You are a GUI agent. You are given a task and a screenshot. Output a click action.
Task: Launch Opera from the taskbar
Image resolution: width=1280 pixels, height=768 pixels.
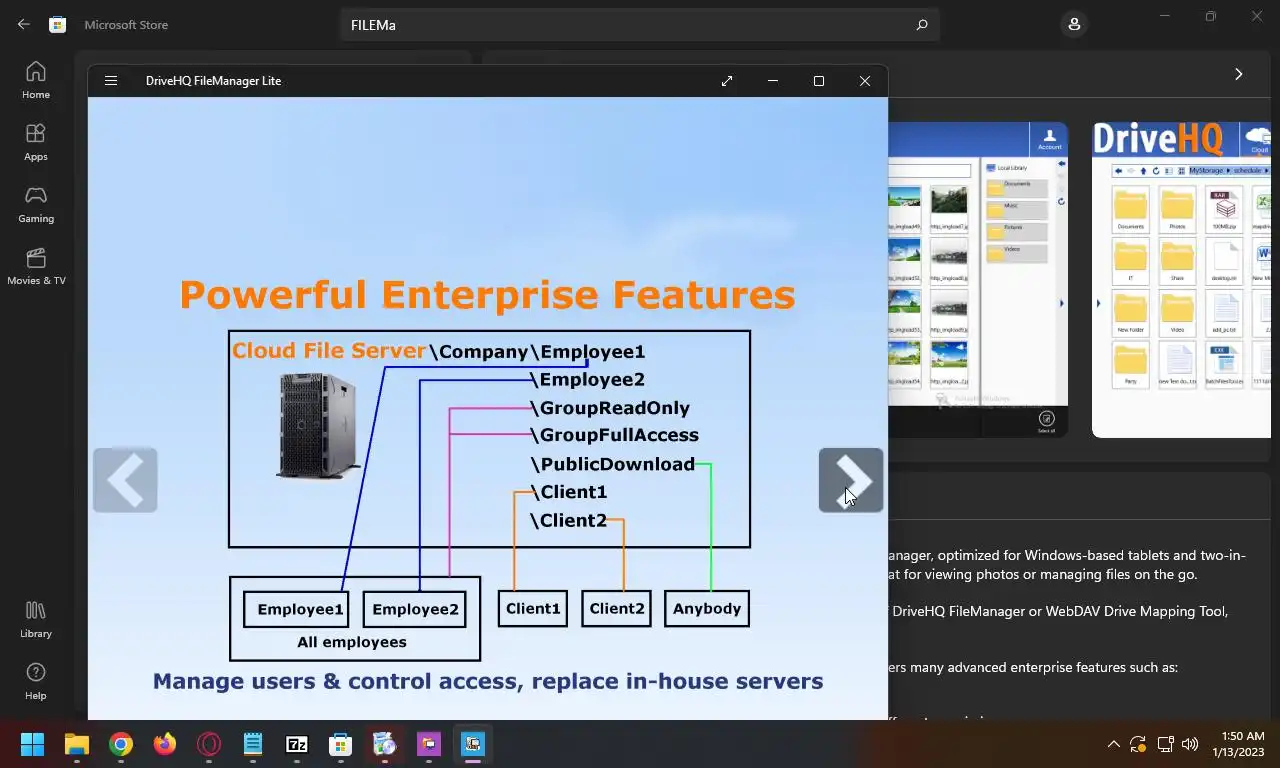[x=209, y=744]
